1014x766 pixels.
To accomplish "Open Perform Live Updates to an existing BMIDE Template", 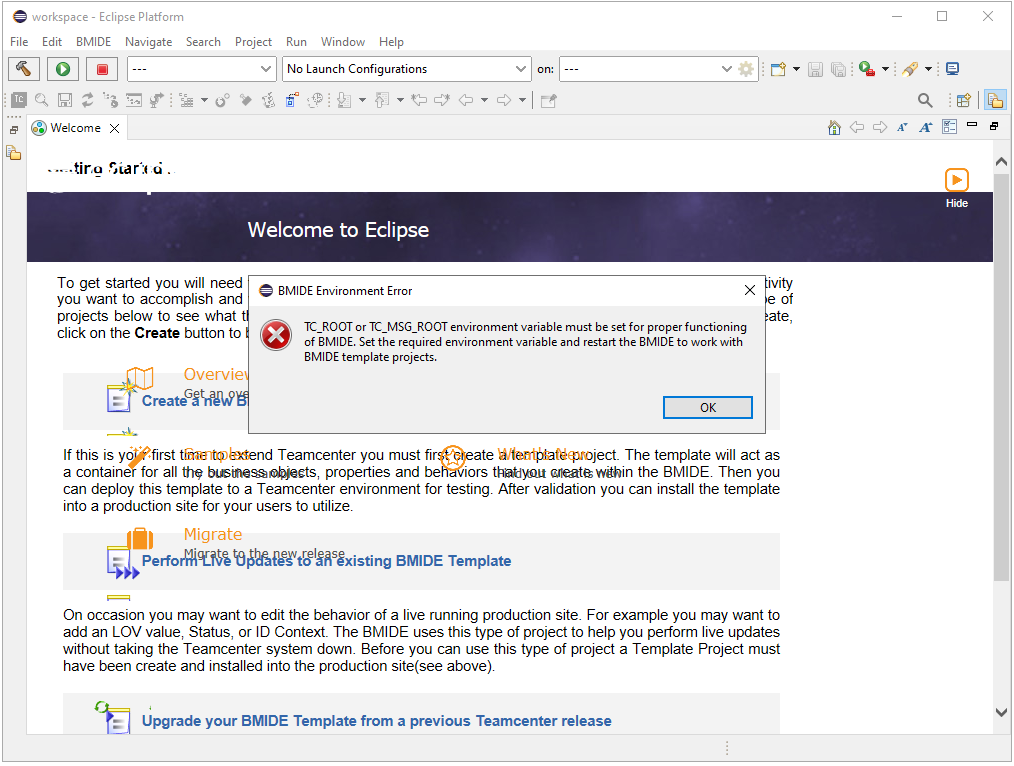I will [327, 561].
